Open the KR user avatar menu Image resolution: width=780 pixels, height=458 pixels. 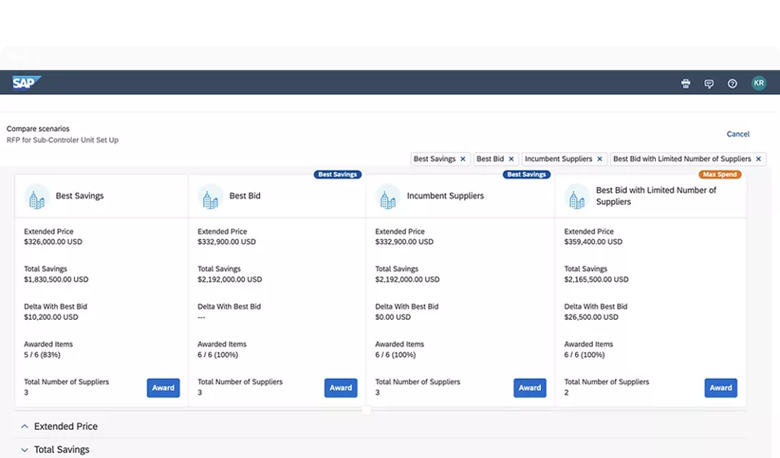(759, 84)
